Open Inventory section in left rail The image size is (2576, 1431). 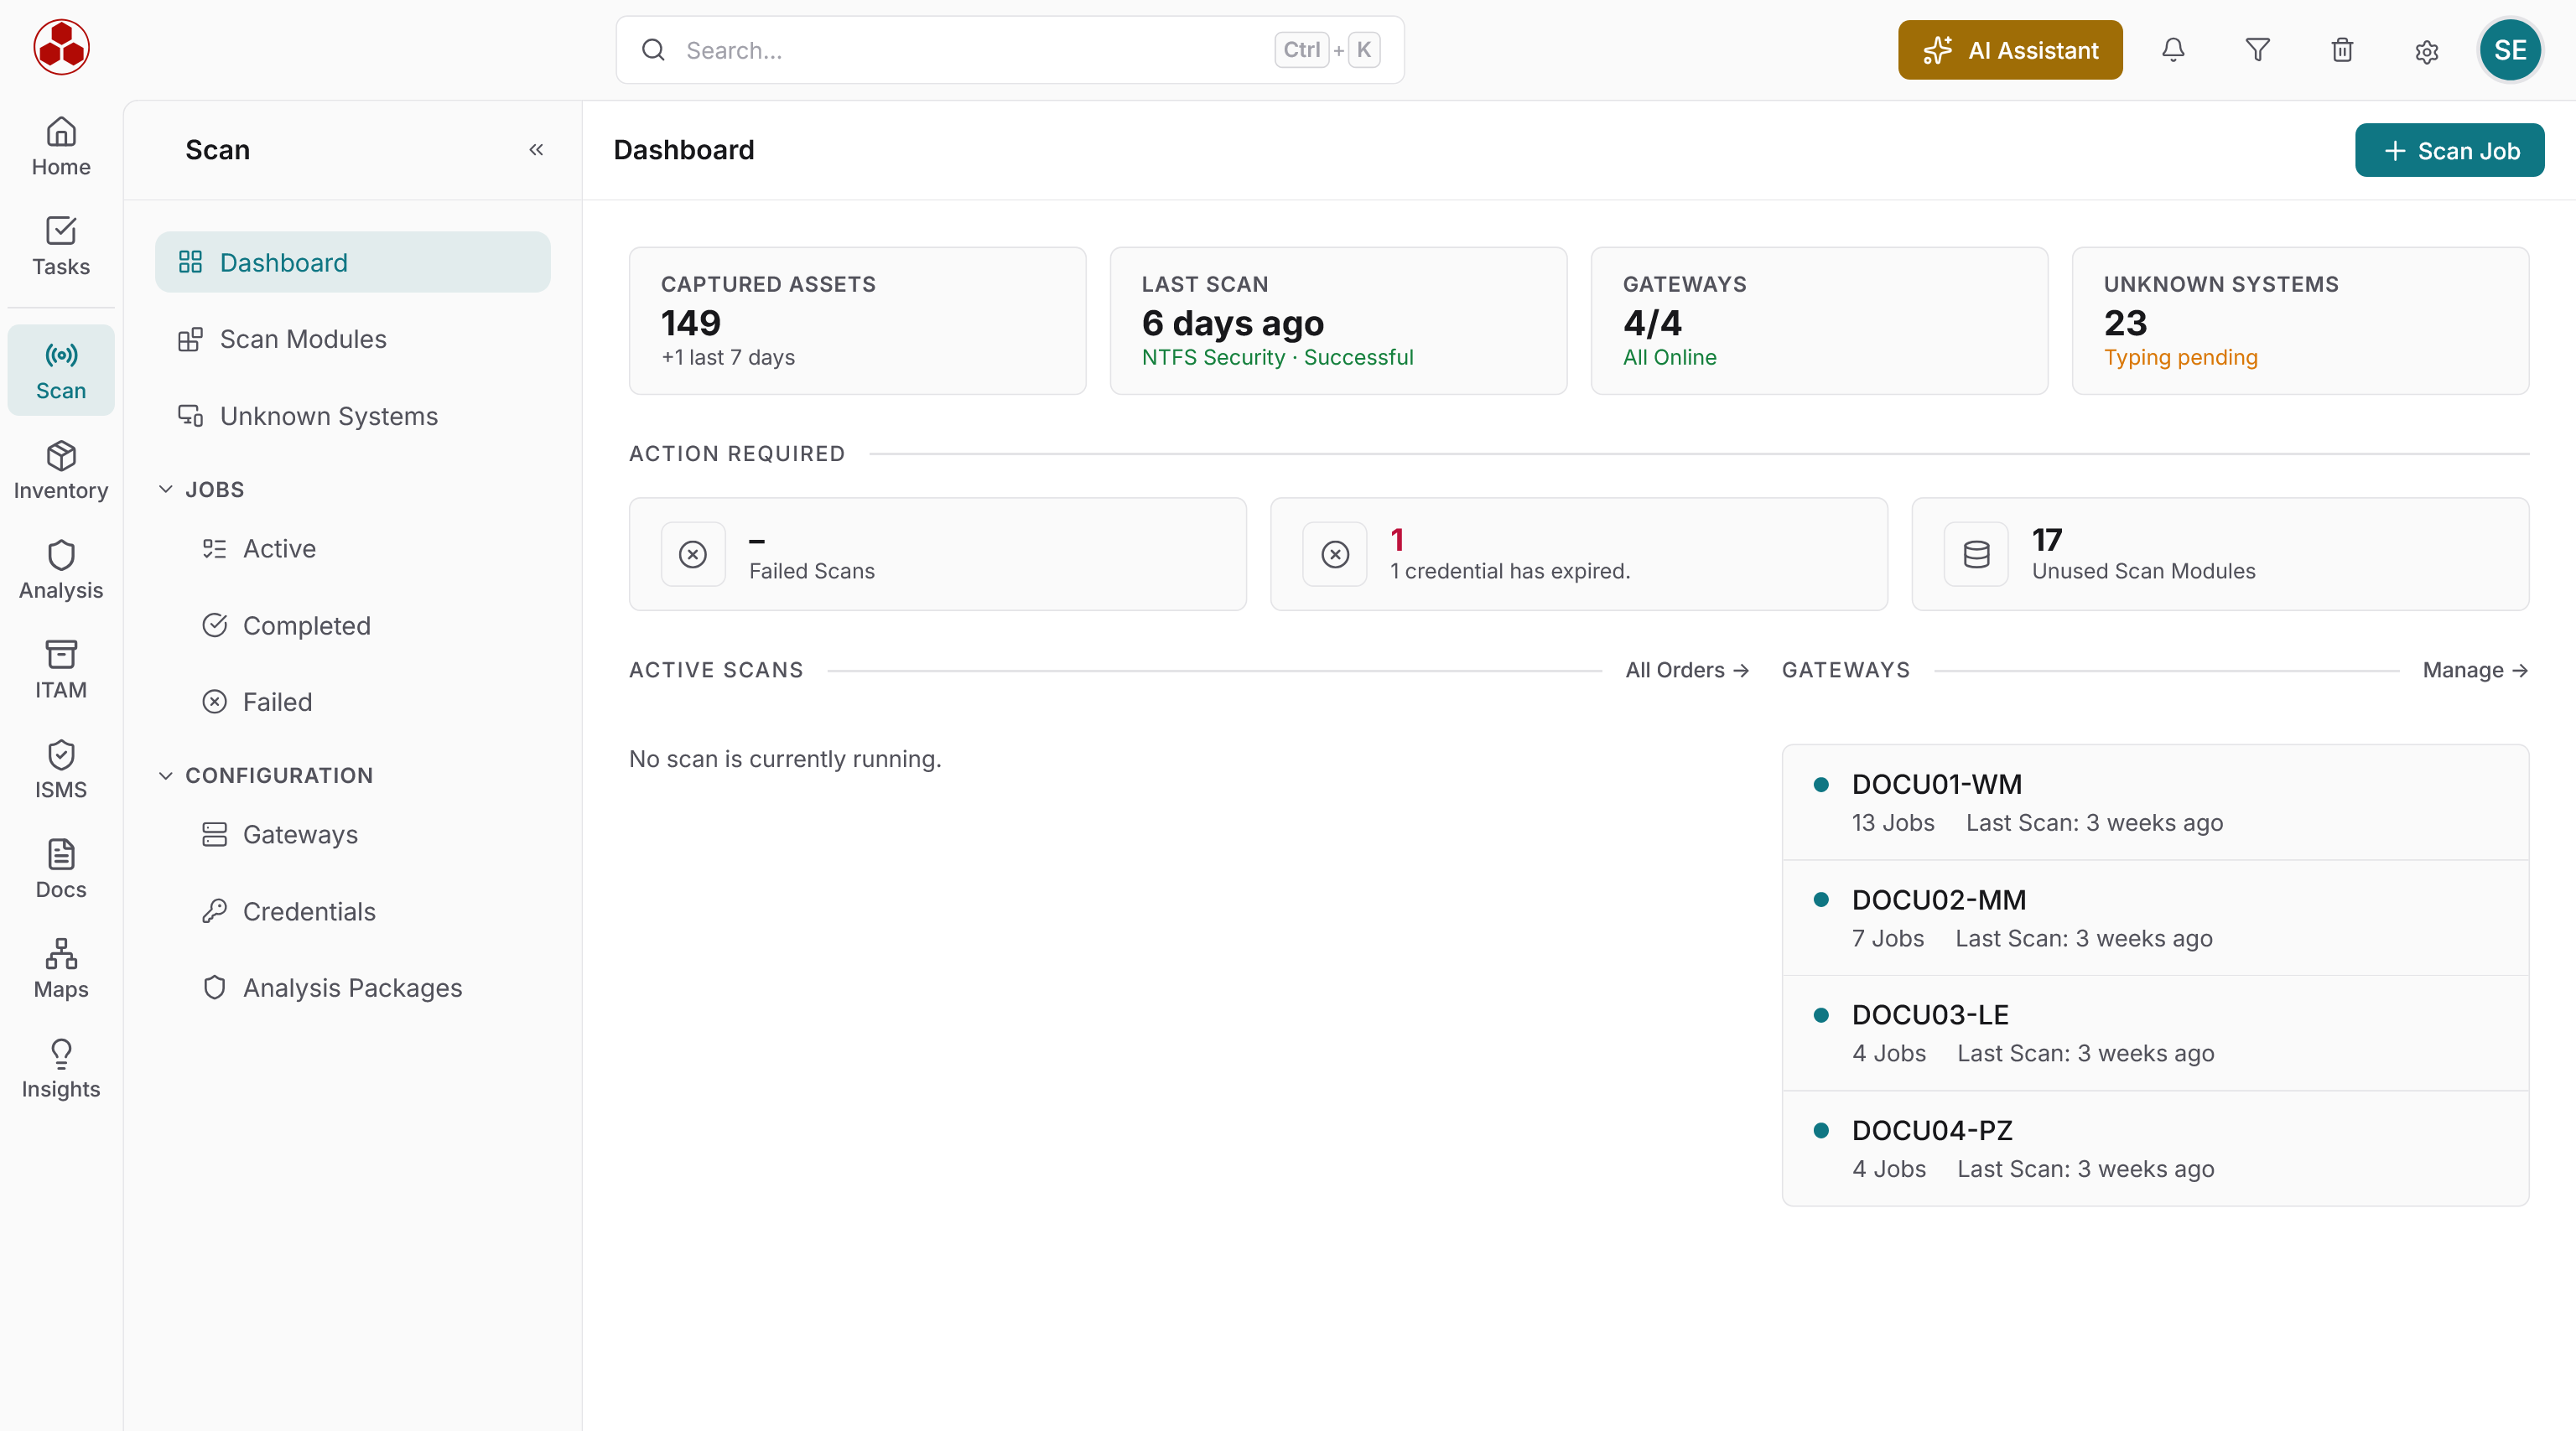coord(61,470)
